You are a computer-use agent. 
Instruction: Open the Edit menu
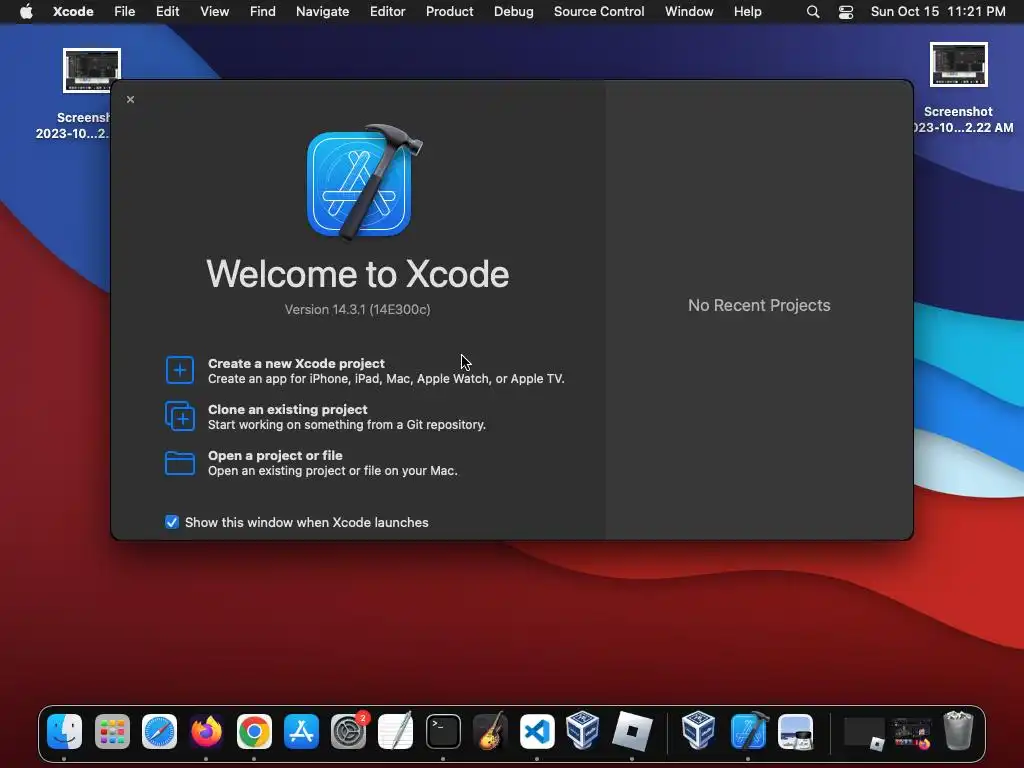[x=167, y=12]
